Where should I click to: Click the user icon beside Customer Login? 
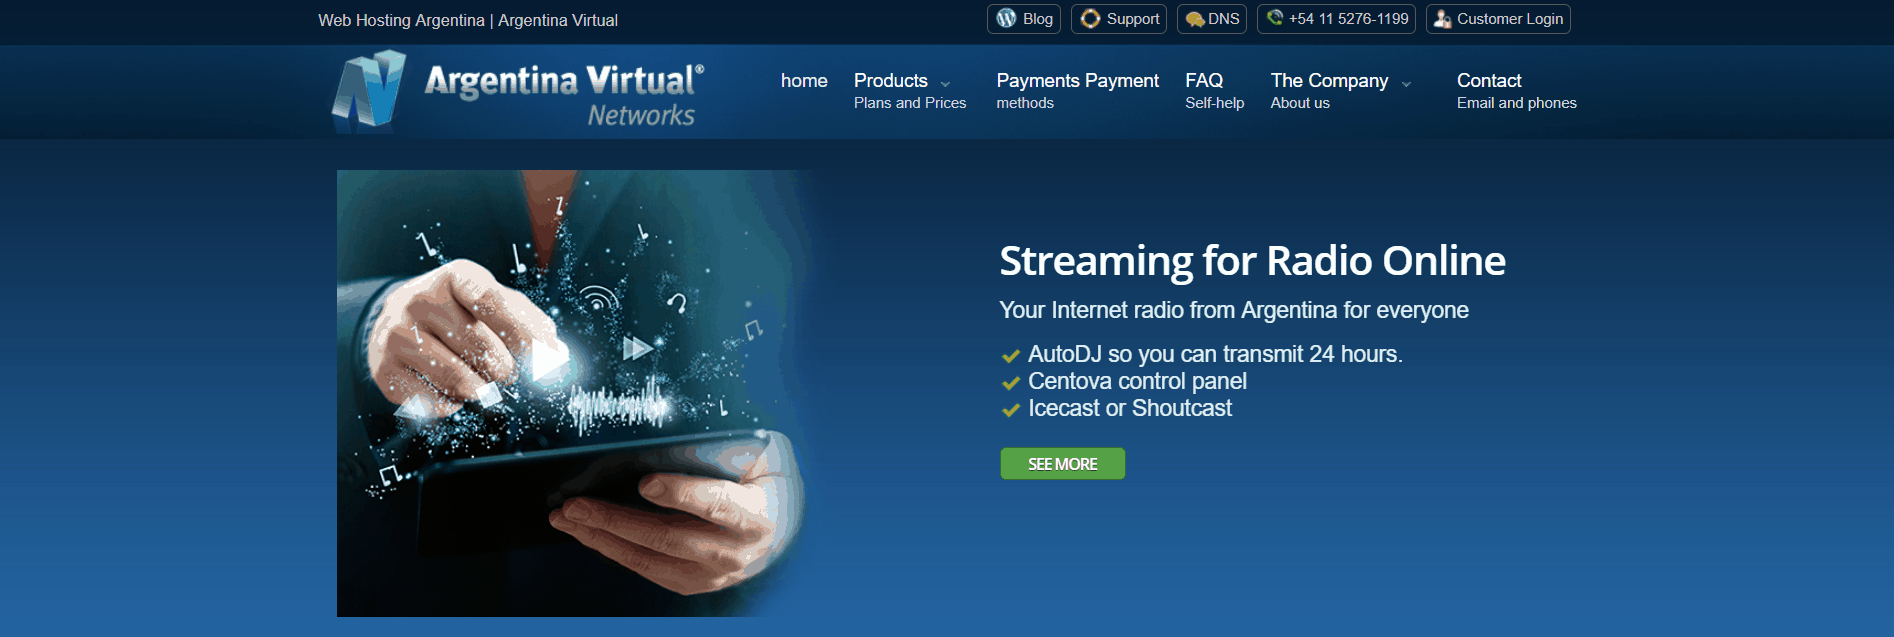pos(1442,18)
